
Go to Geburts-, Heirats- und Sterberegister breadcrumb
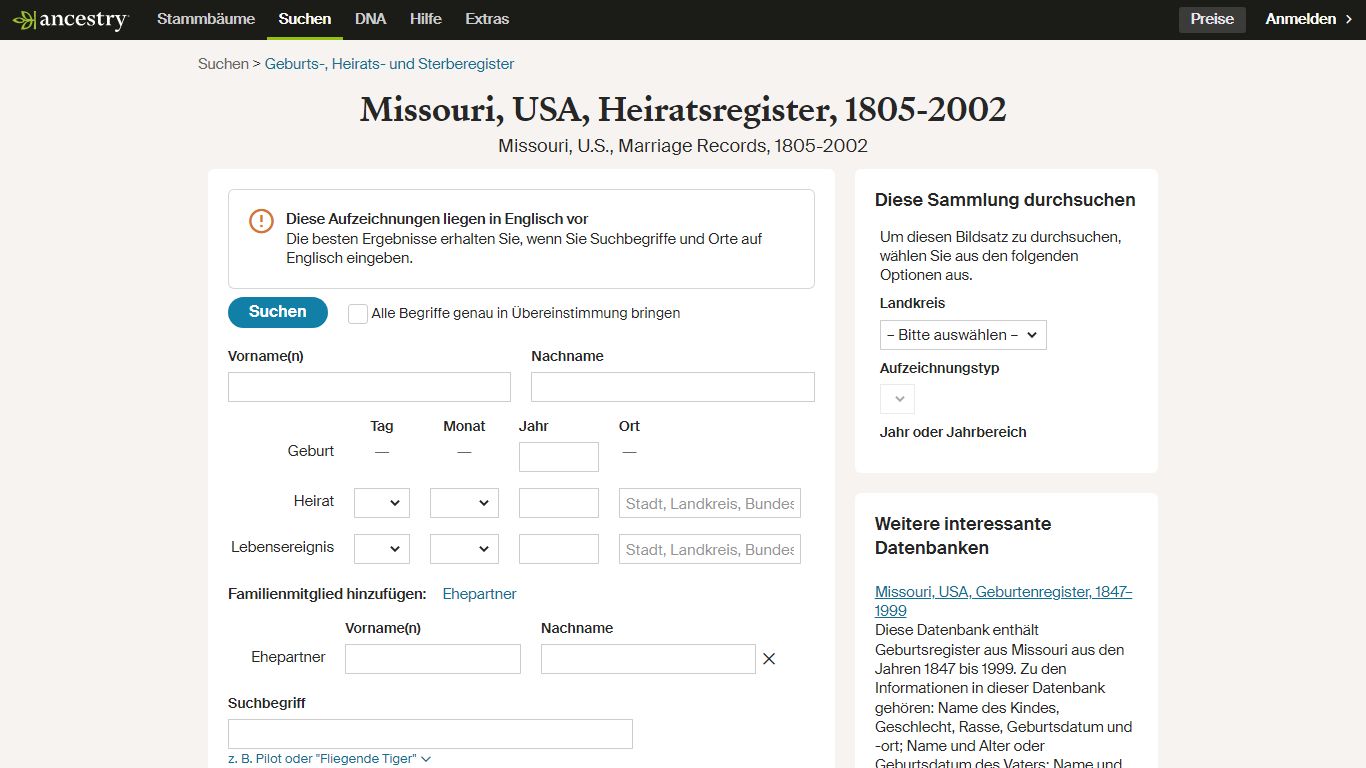[x=389, y=64]
